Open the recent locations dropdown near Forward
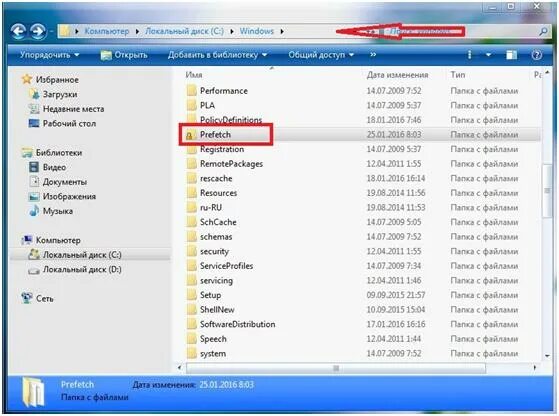The height and width of the screenshot is (416, 559). coord(51,32)
